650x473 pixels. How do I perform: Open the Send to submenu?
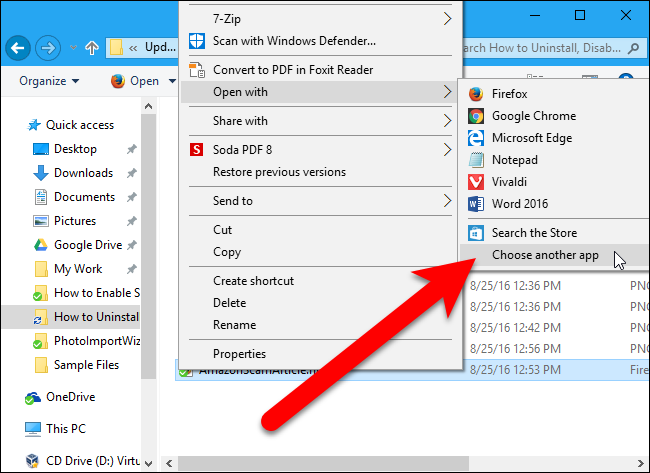coord(320,201)
